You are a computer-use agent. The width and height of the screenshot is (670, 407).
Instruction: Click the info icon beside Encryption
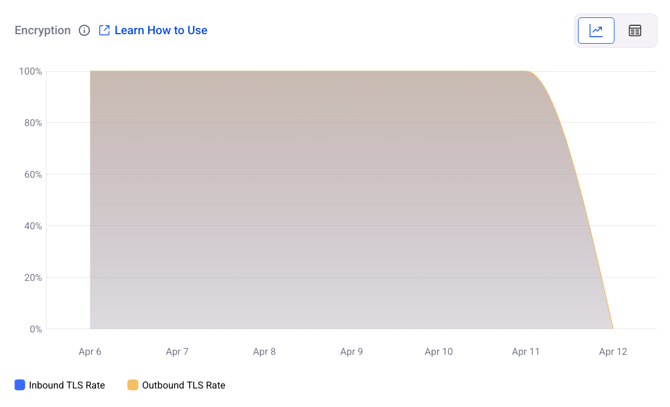pyautogui.click(x=84, y=31)
